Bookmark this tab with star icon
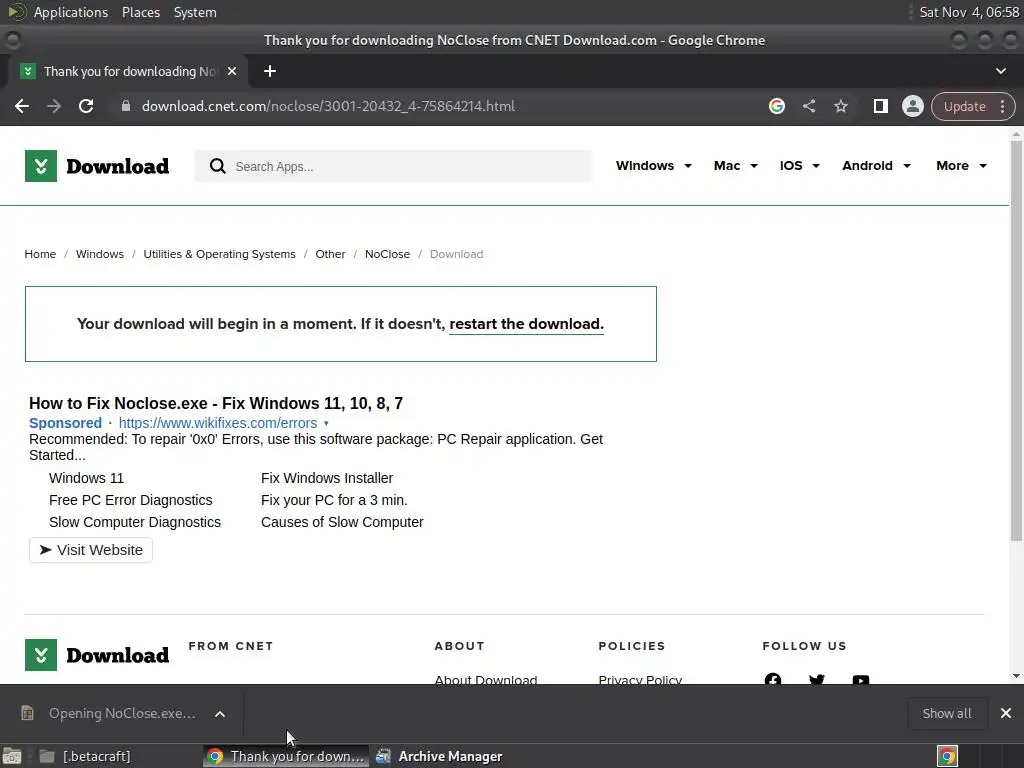This screenshot has height=768, width=1024. (x=840, y=106)
